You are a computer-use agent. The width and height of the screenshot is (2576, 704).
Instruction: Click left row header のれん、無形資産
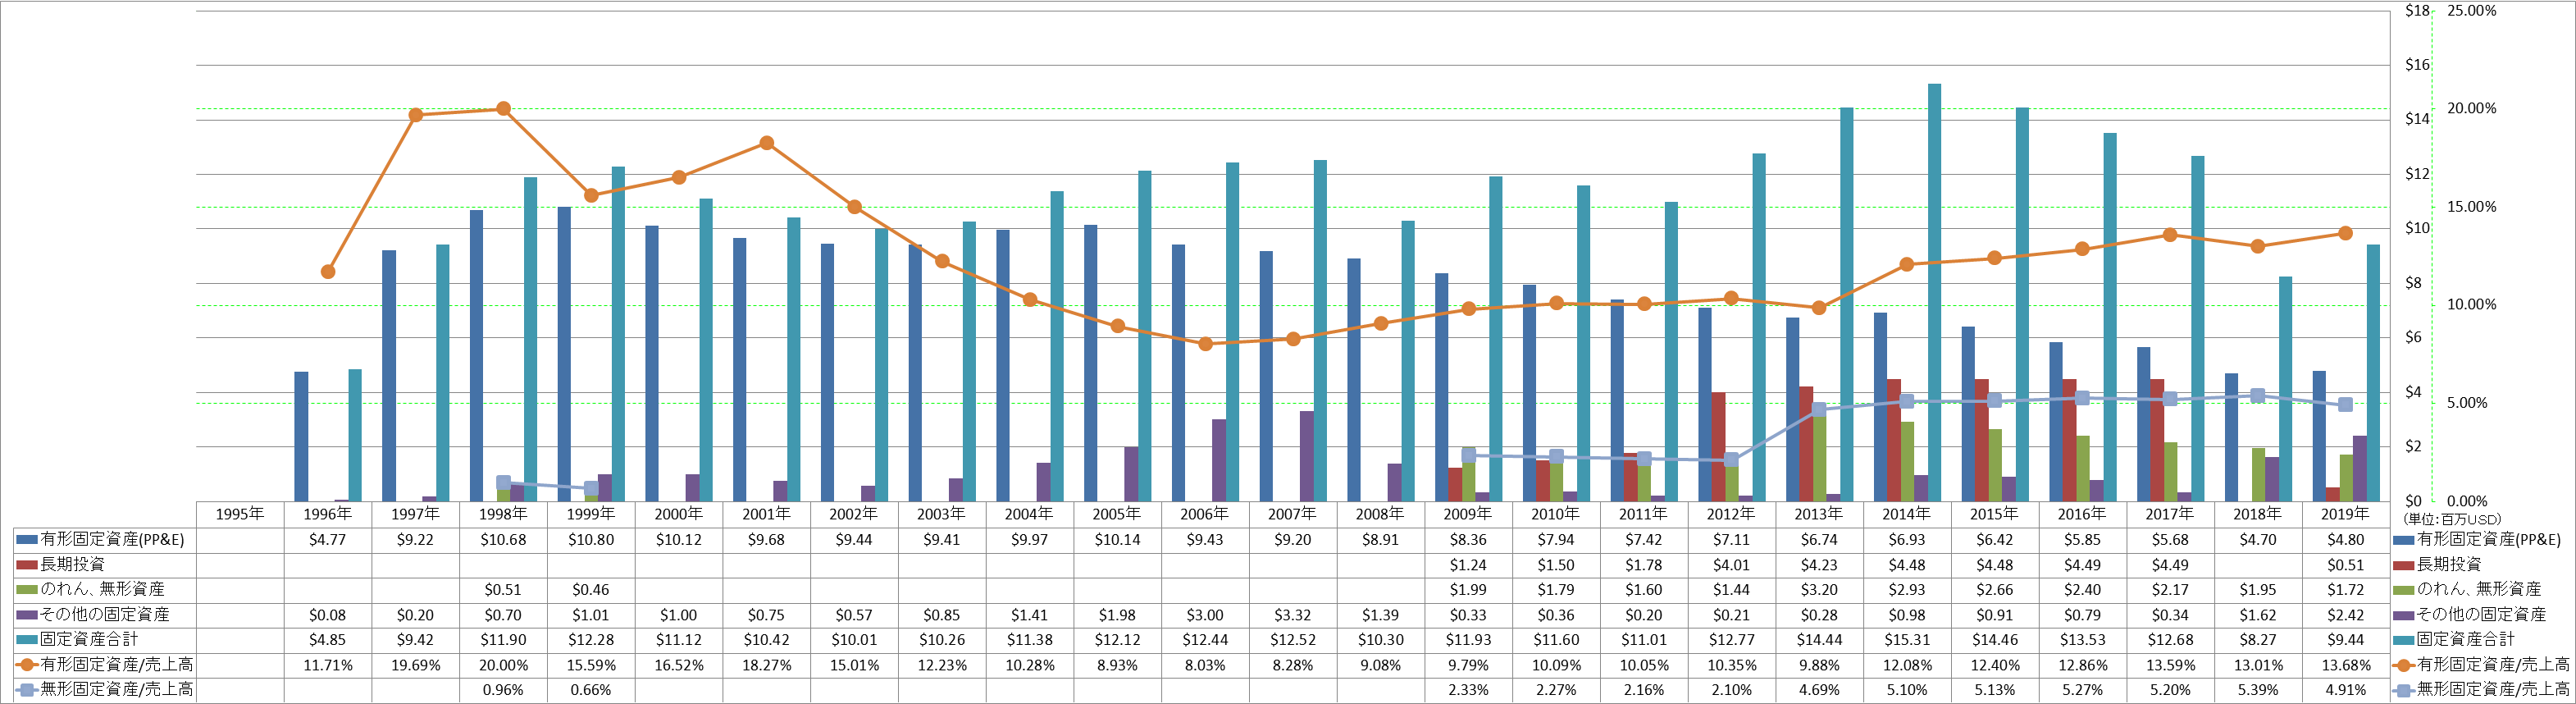(102, 590)
